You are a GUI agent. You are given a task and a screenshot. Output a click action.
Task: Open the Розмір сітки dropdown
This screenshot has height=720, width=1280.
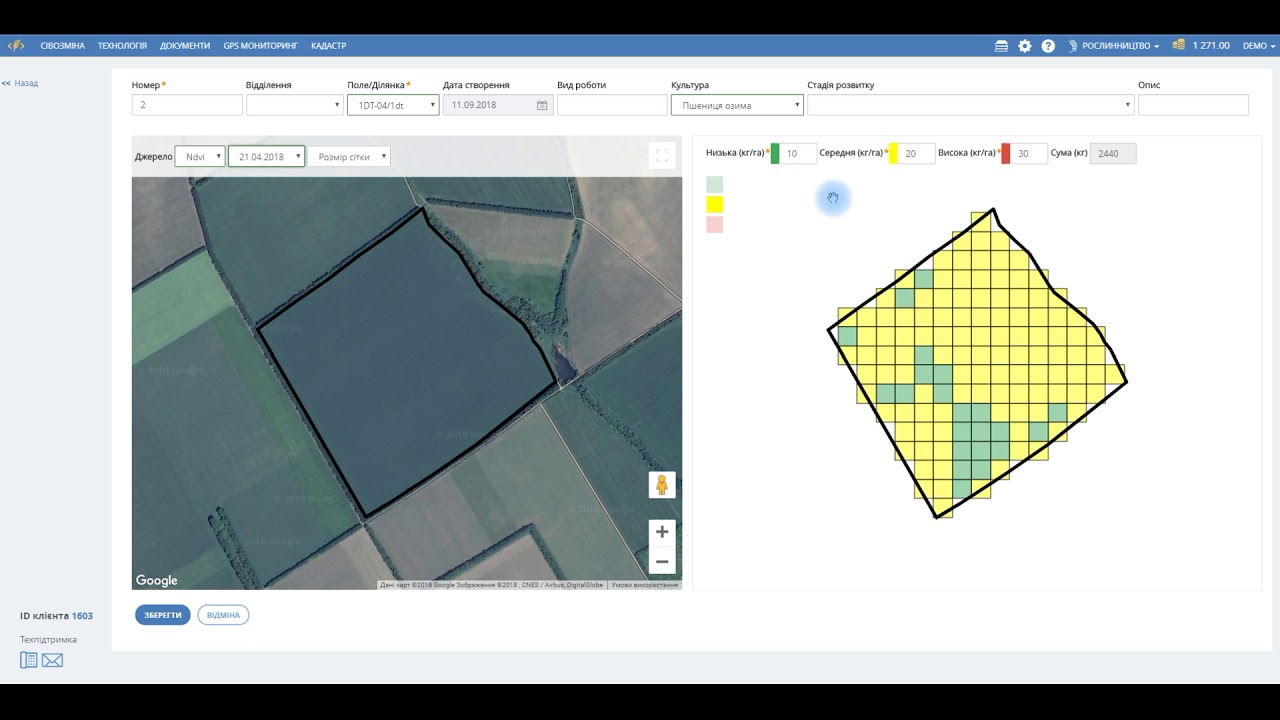point(348,157)
